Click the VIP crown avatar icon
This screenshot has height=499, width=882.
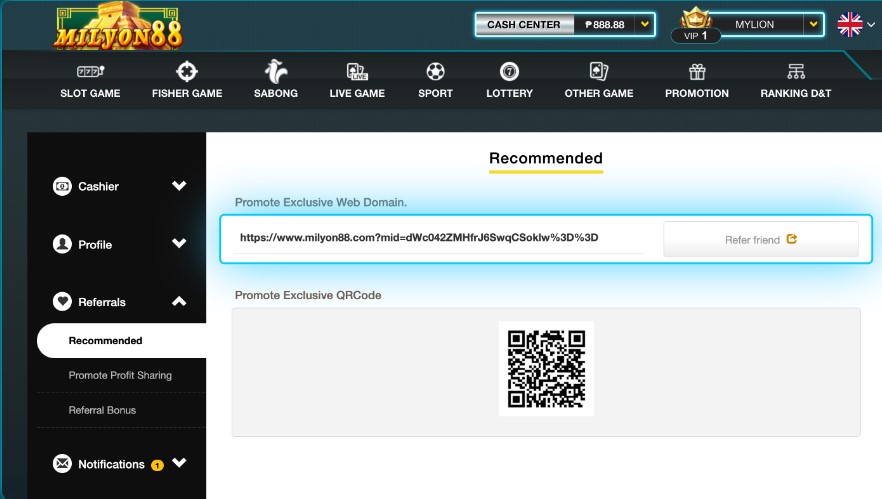[x=696, y=18]
